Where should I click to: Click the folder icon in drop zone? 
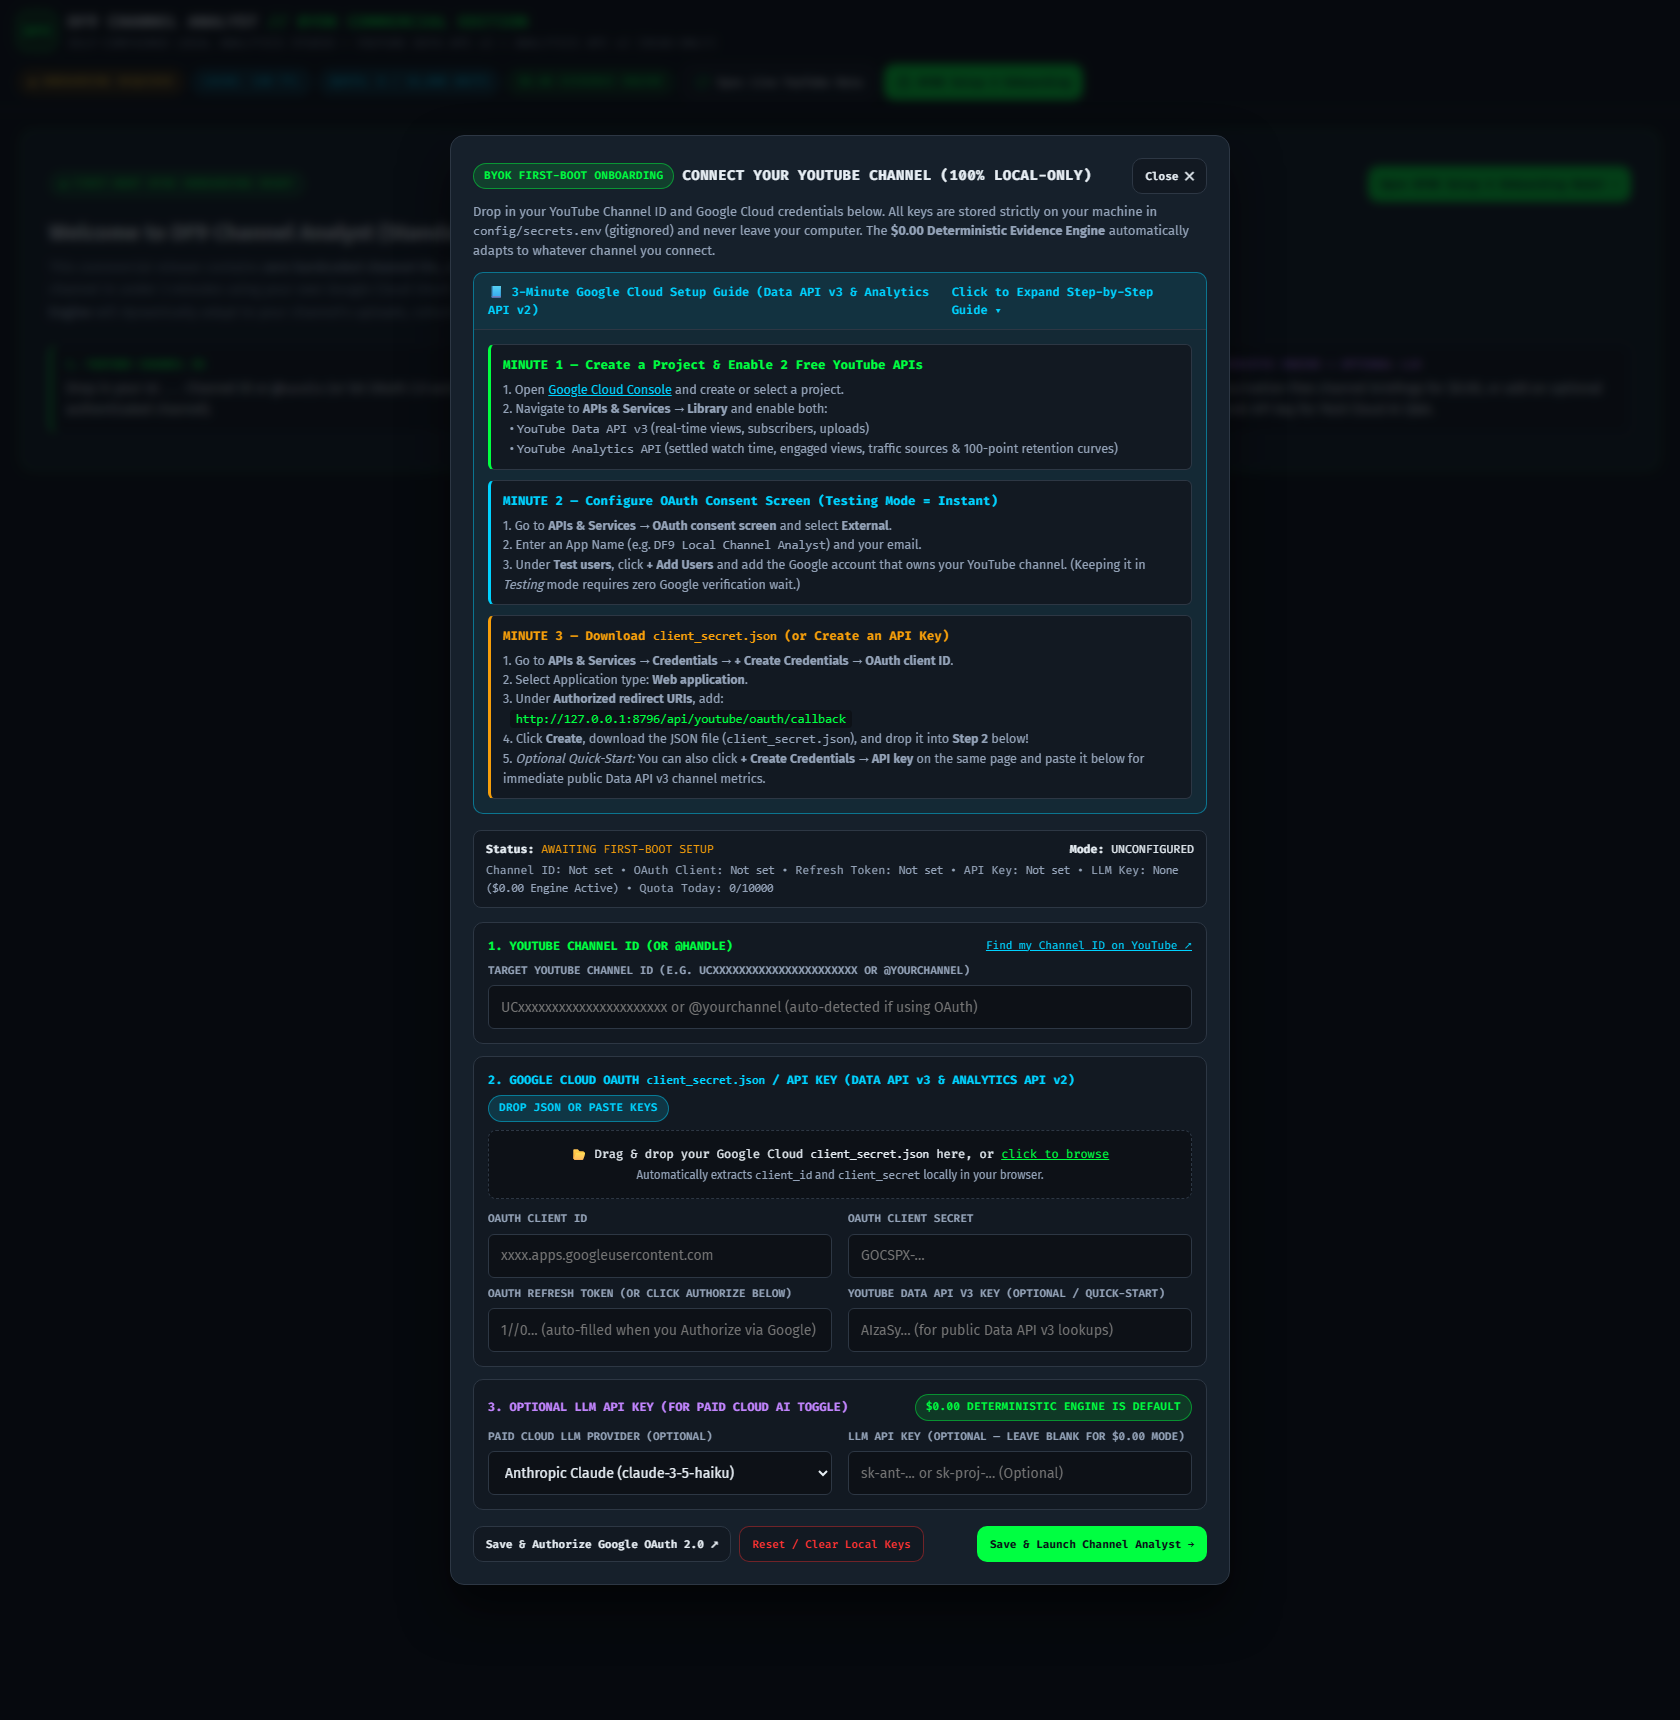(579, 1154)
